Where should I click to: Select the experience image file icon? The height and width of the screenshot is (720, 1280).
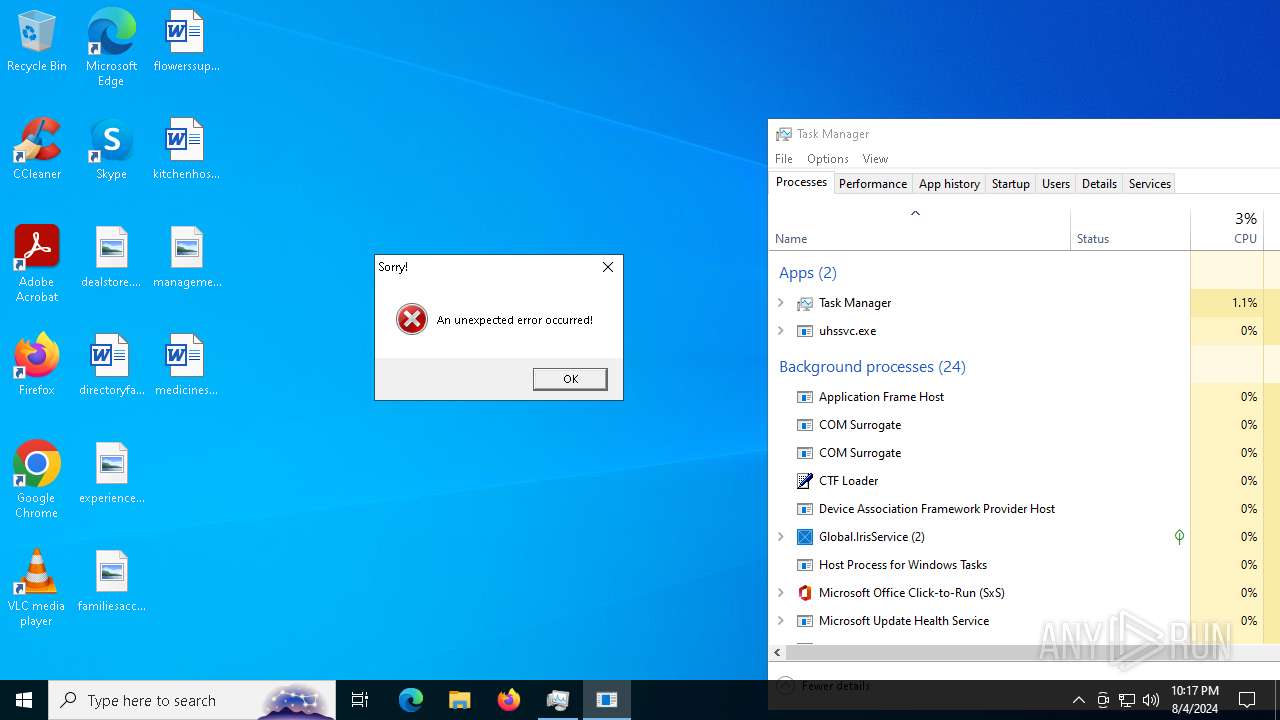pyautogui.click(x=111, y=473)
